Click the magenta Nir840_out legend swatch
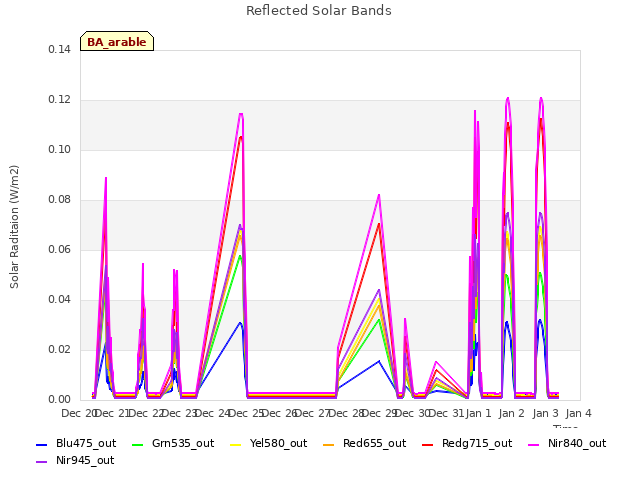640x480 pixels. tap(533, 444)
